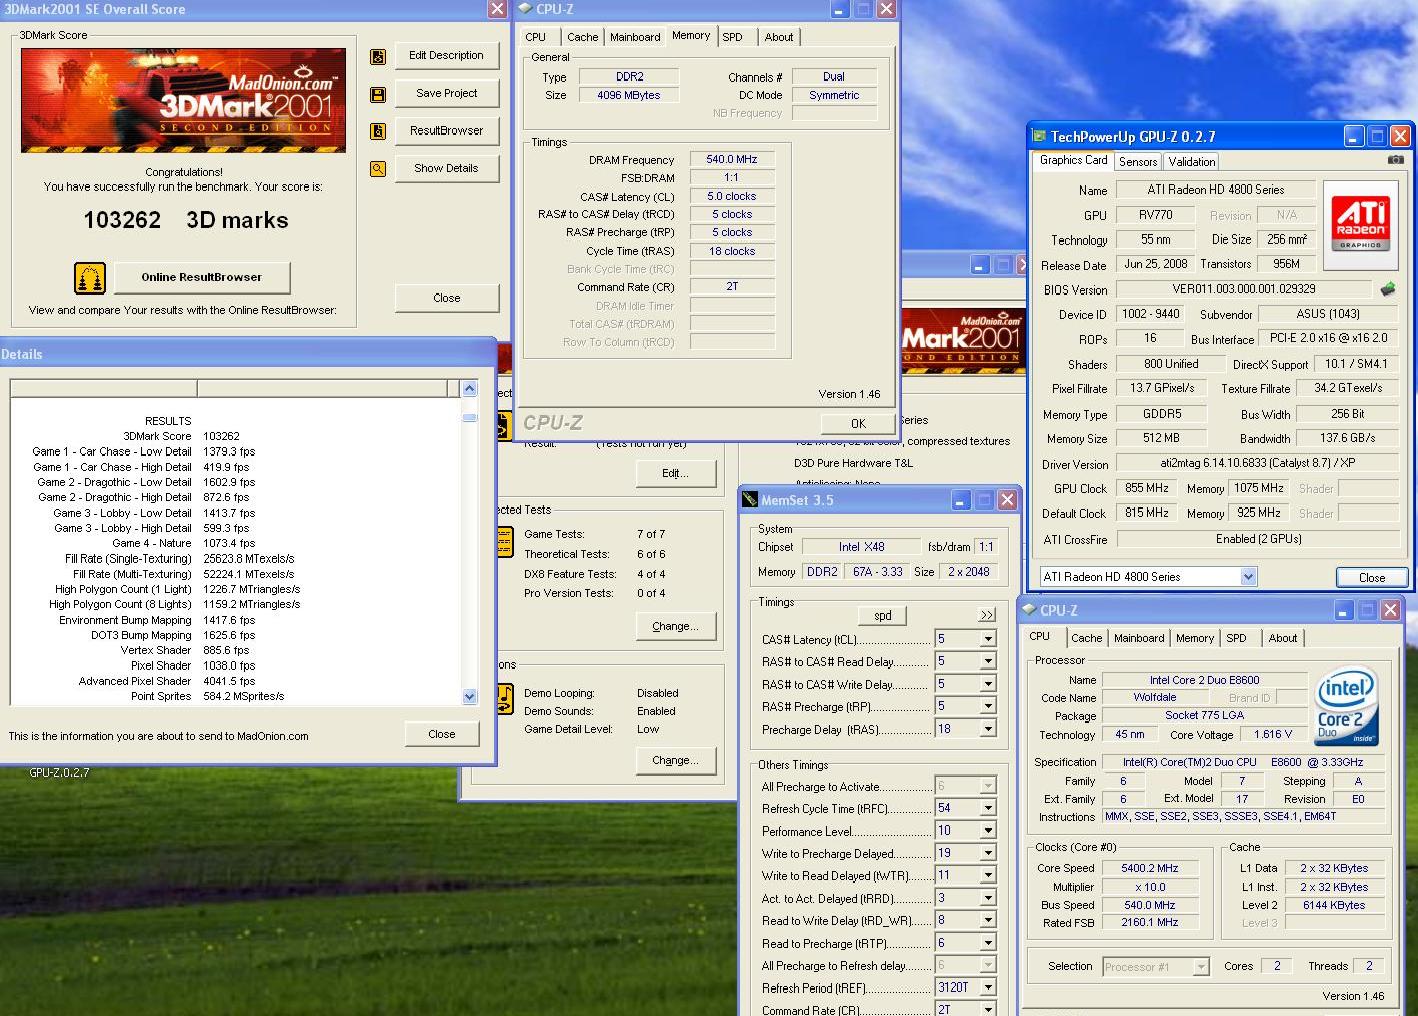
Task: Open the Processor #1 selection dropdown
Action: (1201, 967)
